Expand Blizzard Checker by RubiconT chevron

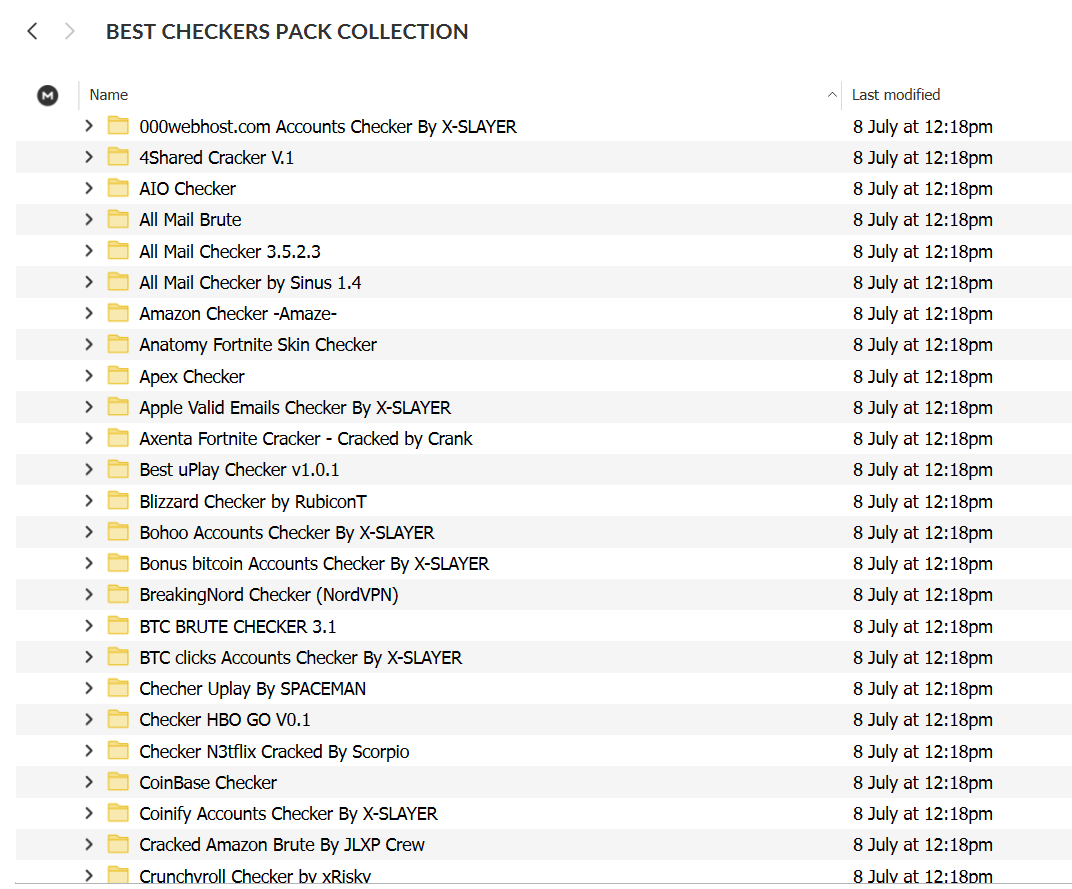89,501
